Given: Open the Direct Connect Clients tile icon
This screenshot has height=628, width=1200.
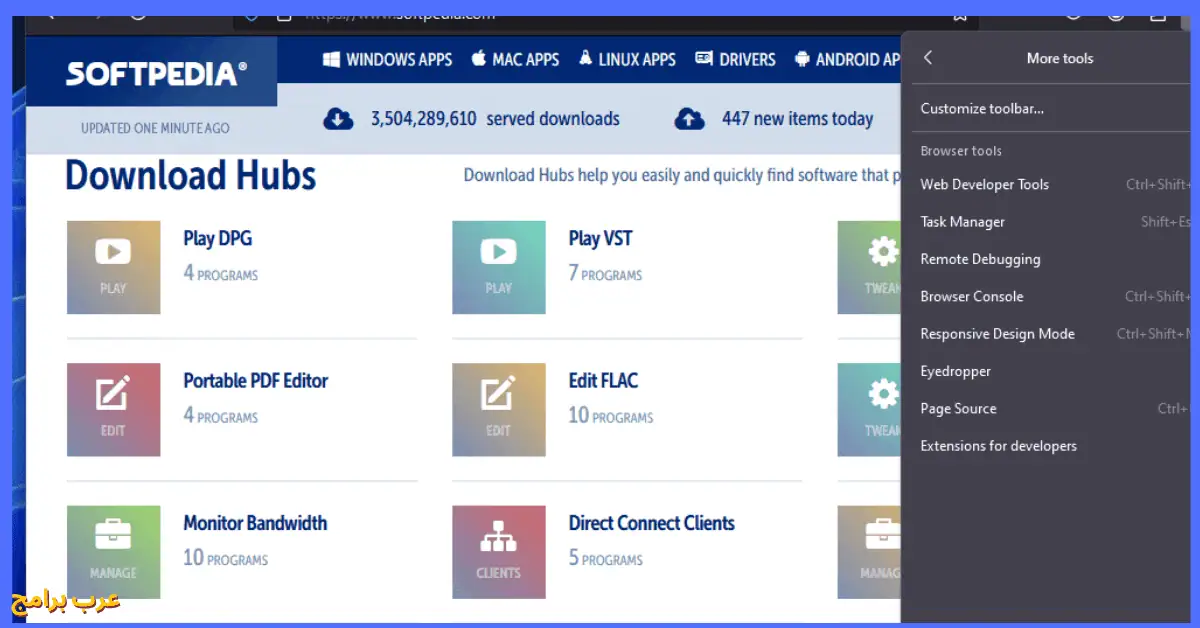Looking at the screenshot, I should 499,552.
